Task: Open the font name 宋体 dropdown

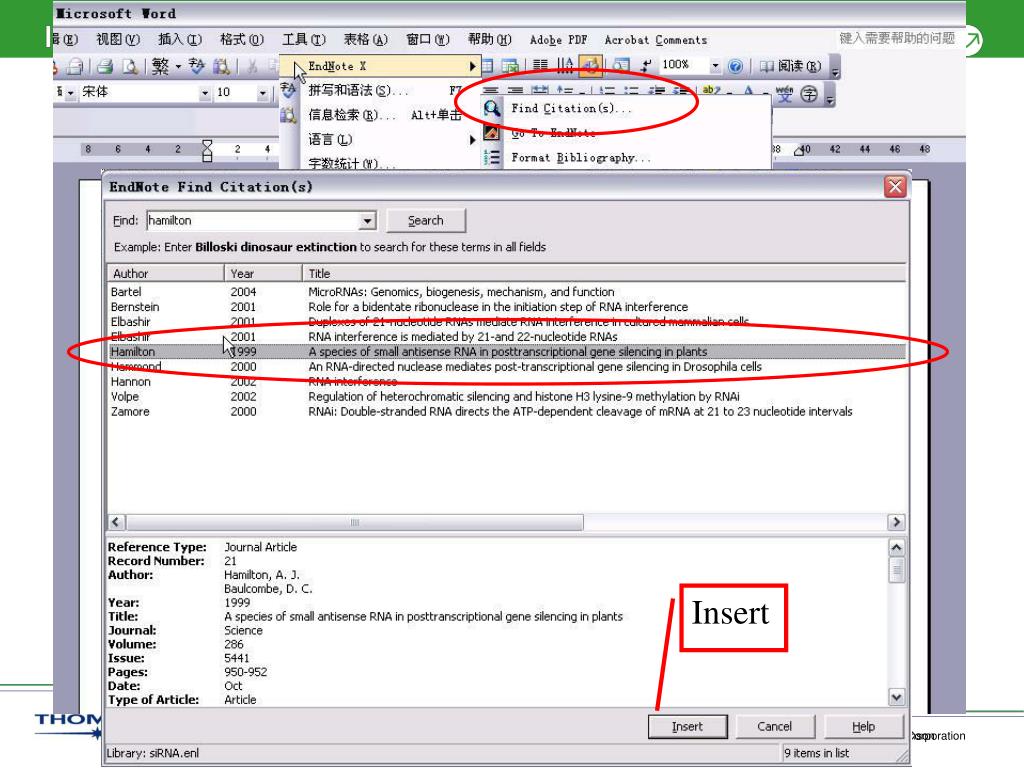Action: [205, 93]
